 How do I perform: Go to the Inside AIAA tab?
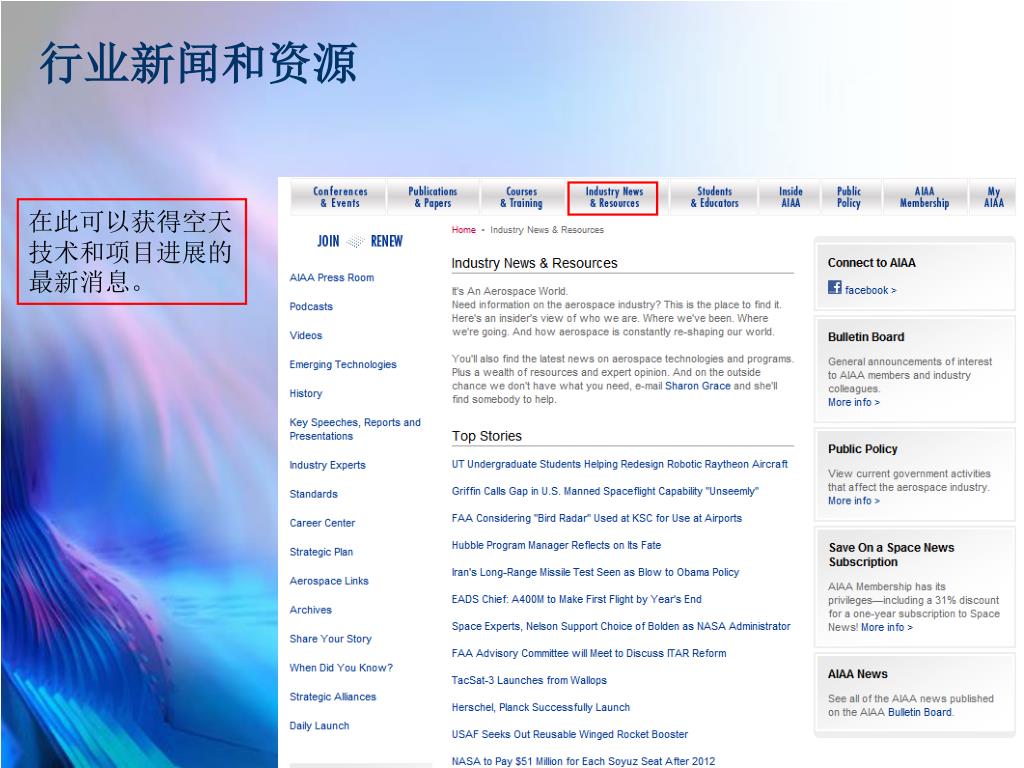[790, 197]
